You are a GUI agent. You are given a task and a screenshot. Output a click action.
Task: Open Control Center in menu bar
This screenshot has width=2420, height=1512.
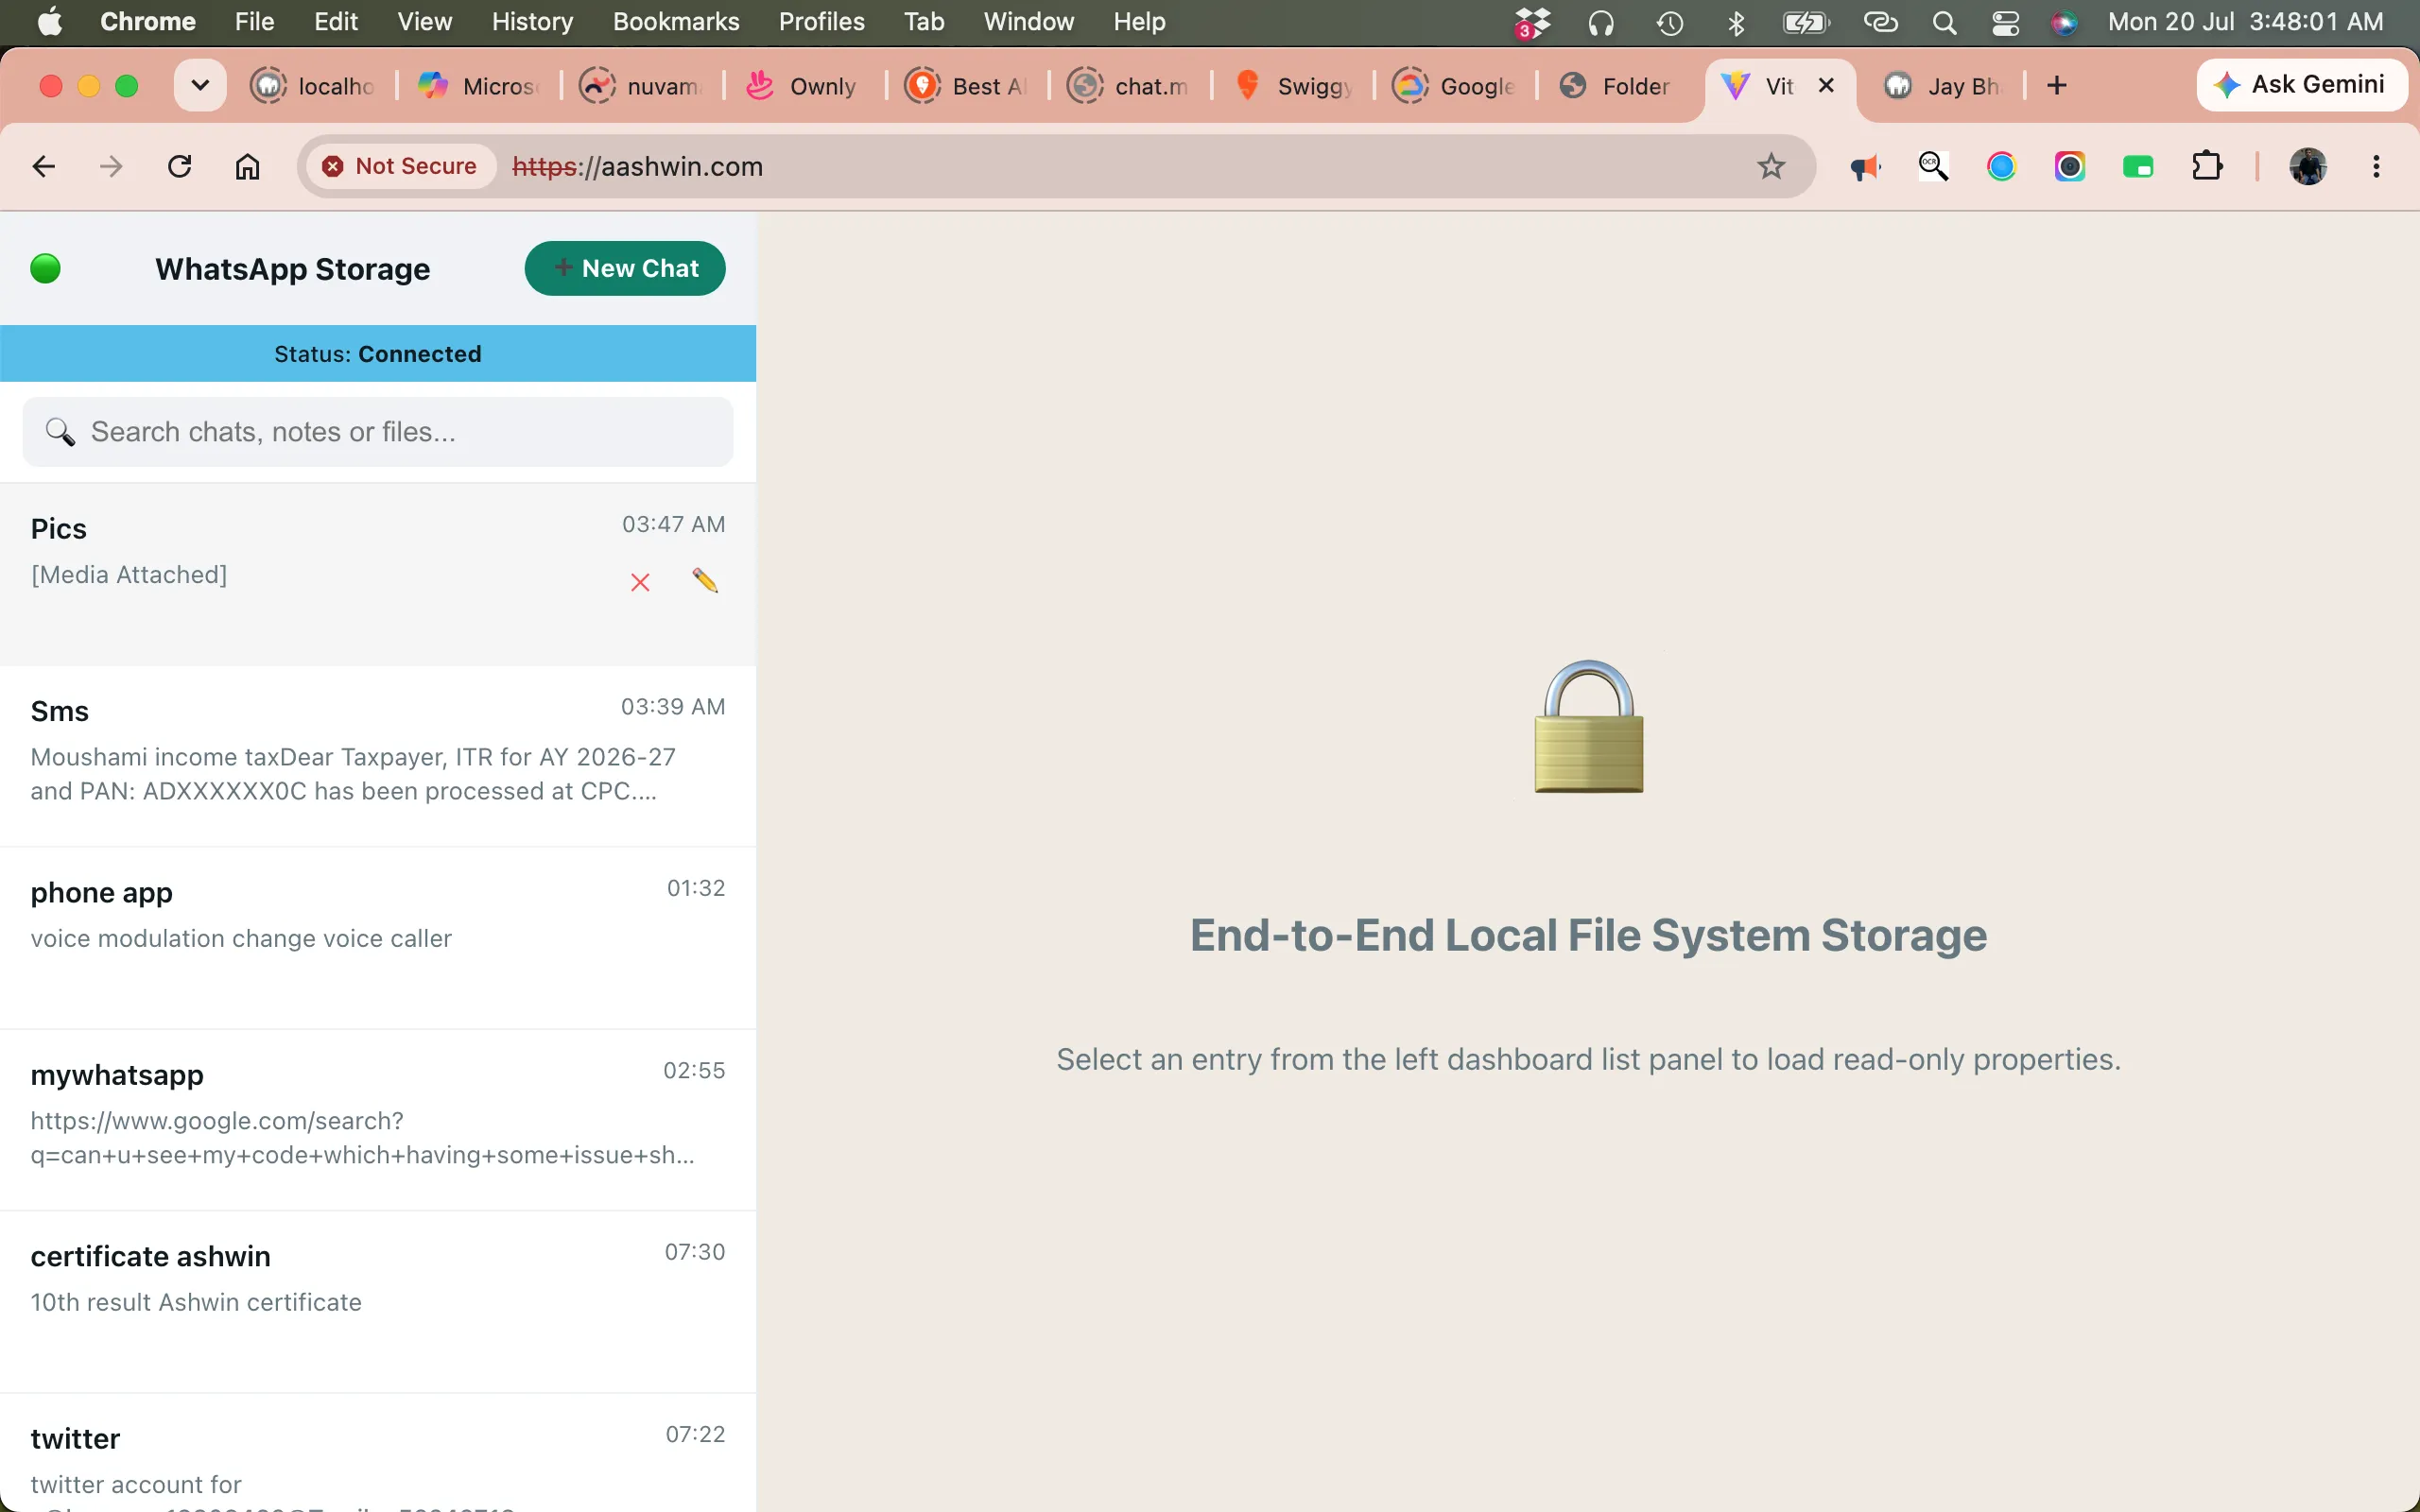(x=2005, y=22)
